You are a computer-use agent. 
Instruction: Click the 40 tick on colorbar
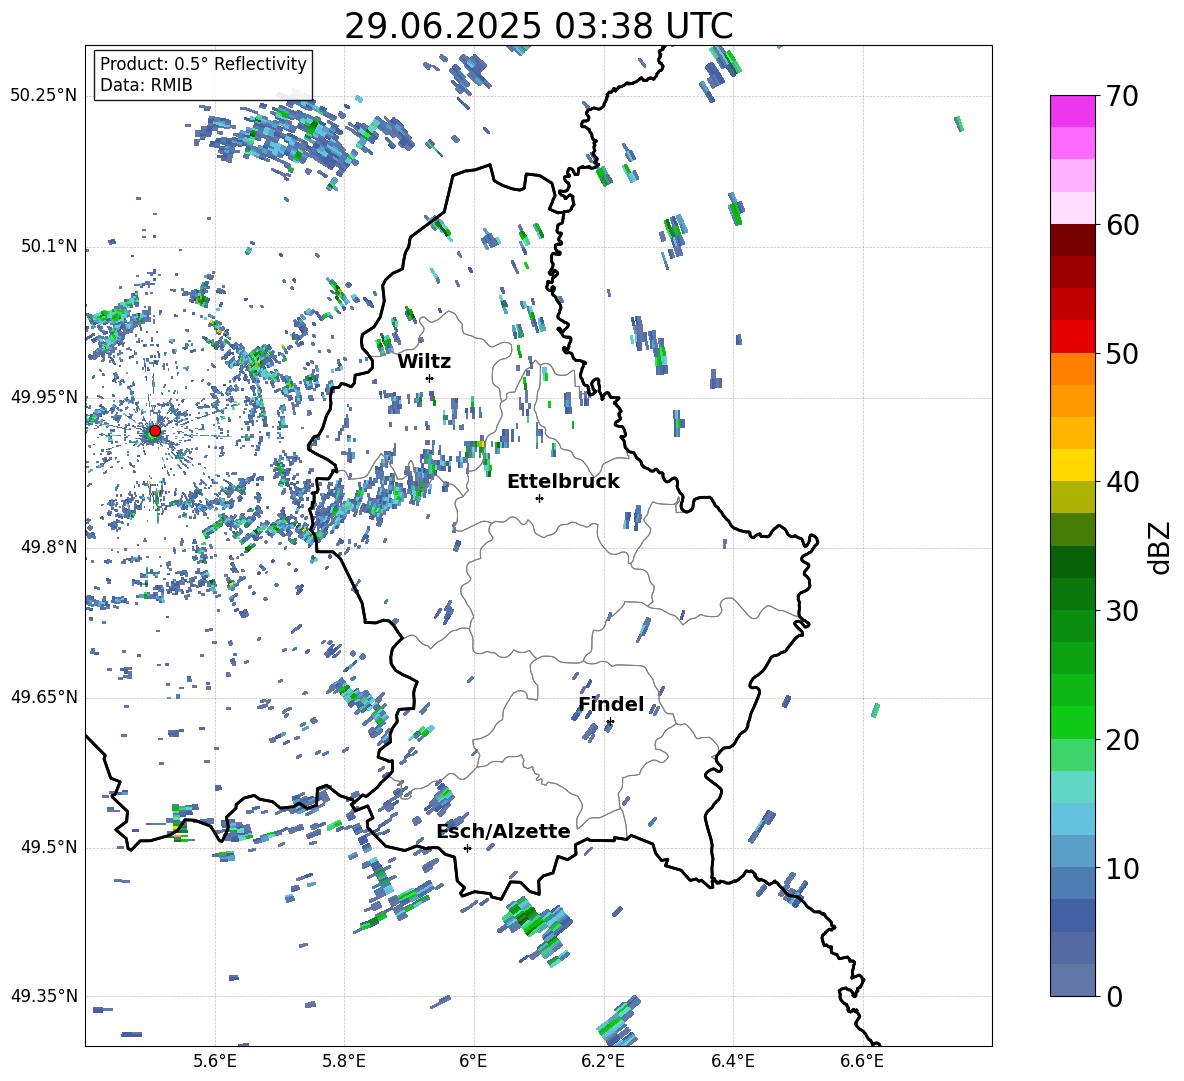click(x=1122, y=482)
